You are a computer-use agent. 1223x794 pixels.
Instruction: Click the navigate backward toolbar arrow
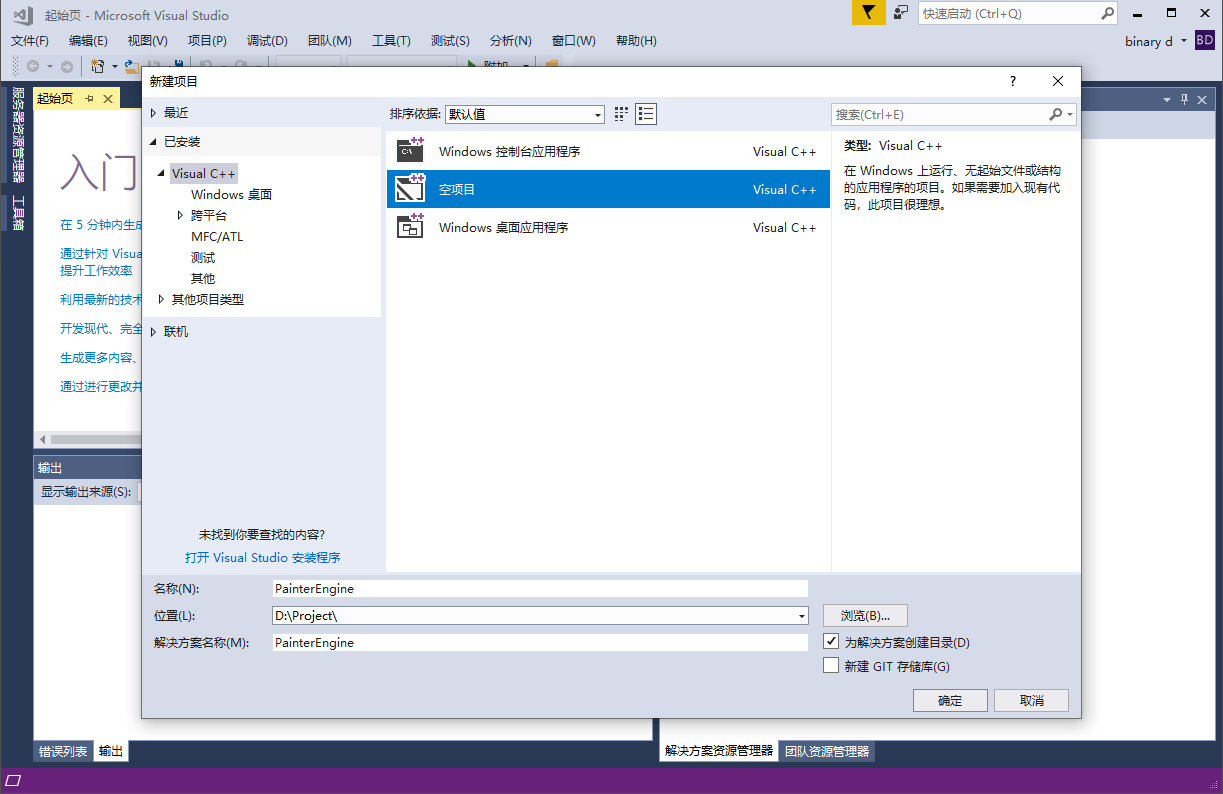click(x=33, y=66)
